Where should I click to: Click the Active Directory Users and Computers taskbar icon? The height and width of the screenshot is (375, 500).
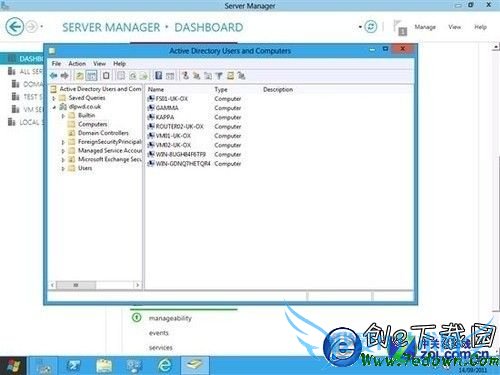click(195, 366)
